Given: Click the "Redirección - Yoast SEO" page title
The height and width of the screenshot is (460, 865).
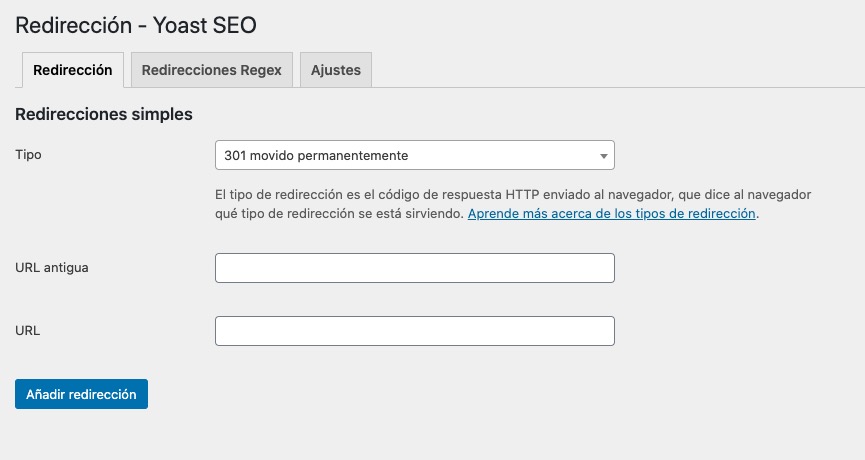Looking at the screenshot, I should click(136, 25).
